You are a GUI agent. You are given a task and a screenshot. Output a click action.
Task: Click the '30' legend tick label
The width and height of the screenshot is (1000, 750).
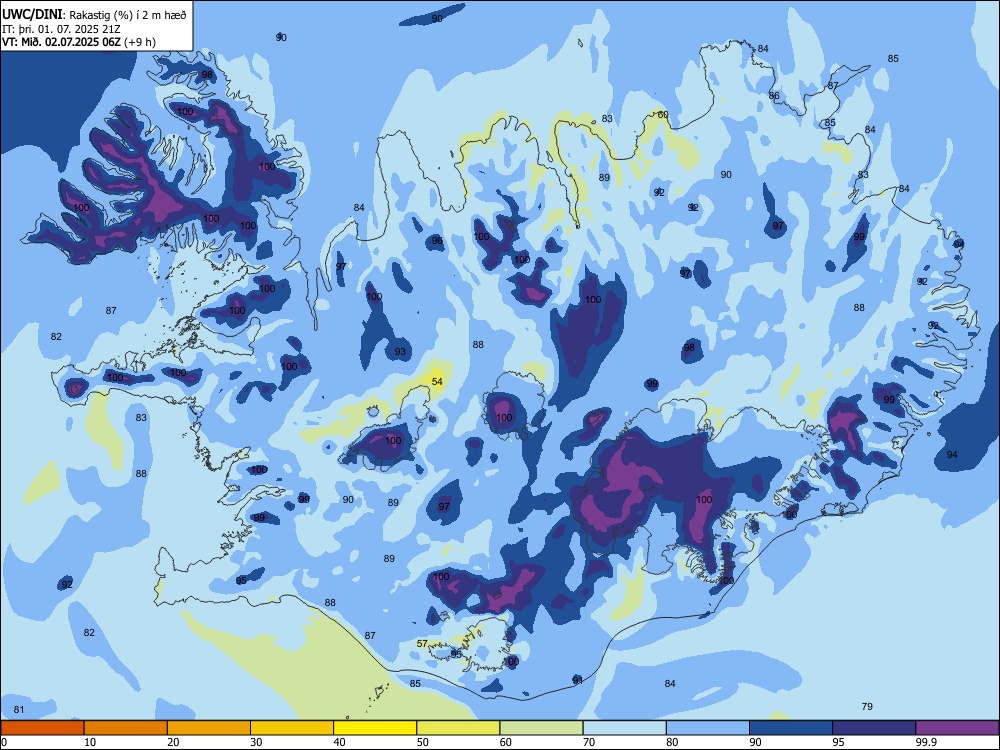pos(256,742)
